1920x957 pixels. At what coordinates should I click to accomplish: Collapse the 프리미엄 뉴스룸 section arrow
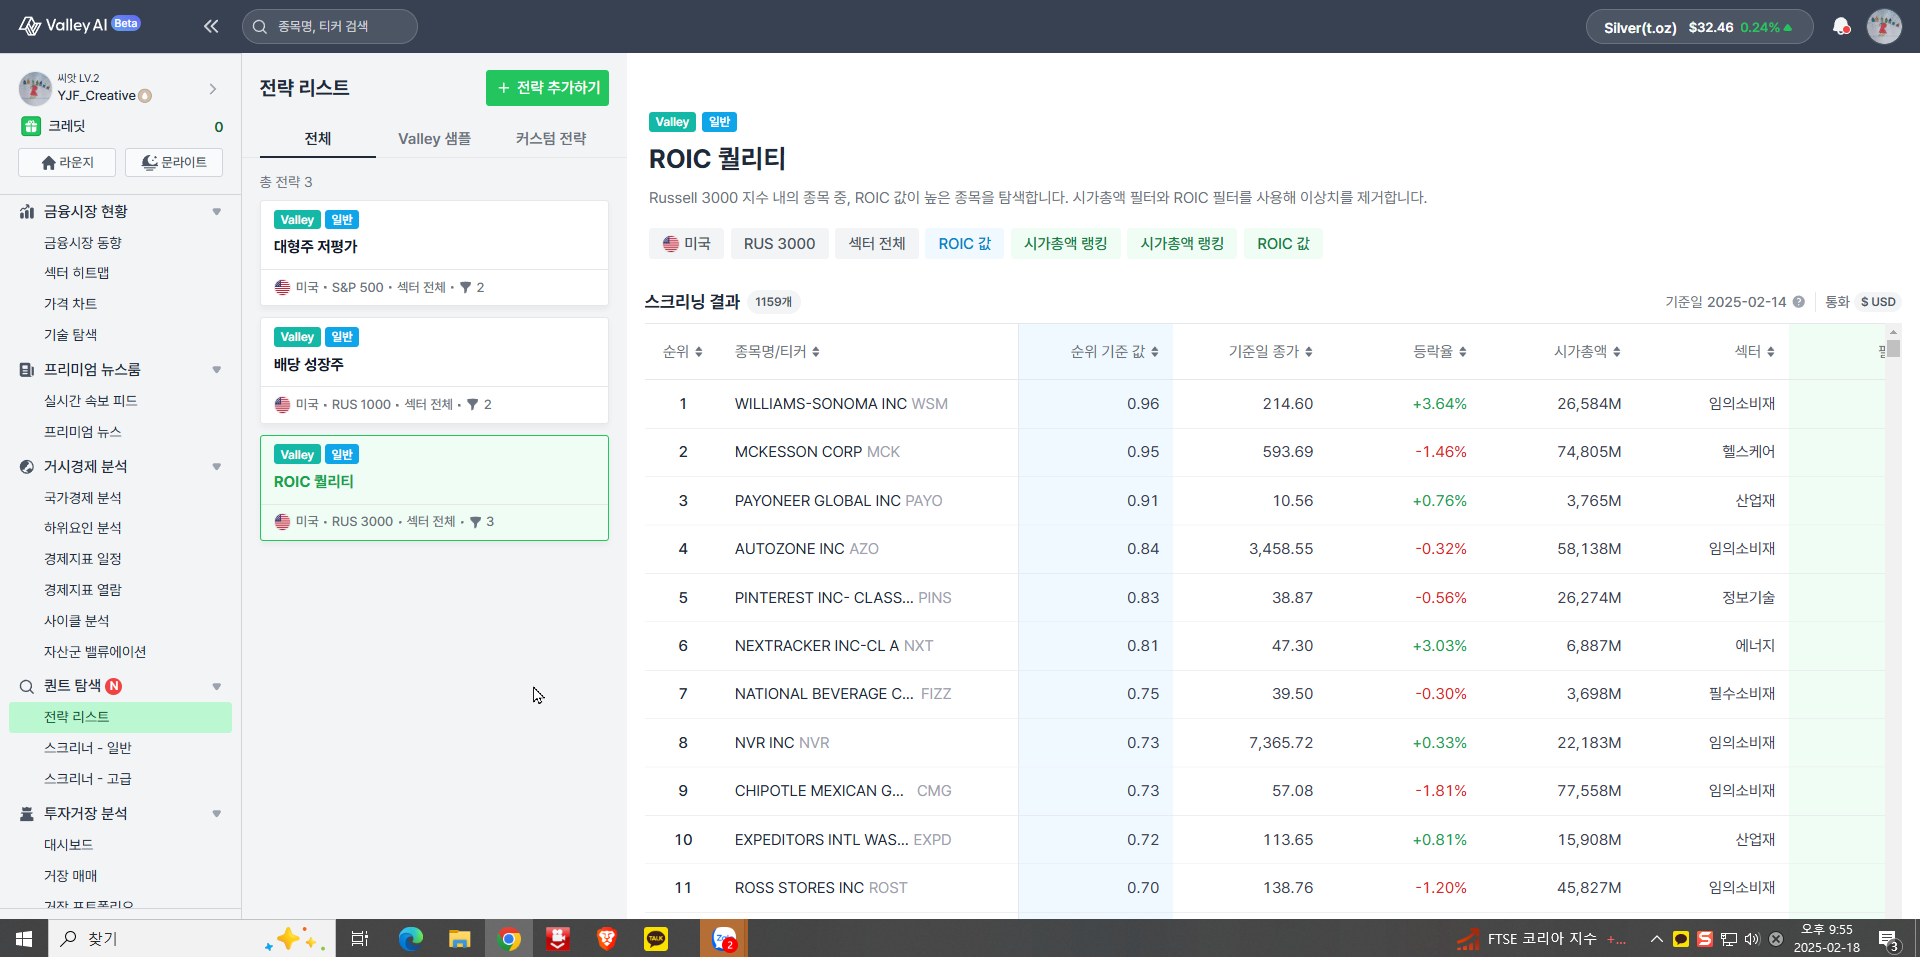click(216, 370)
